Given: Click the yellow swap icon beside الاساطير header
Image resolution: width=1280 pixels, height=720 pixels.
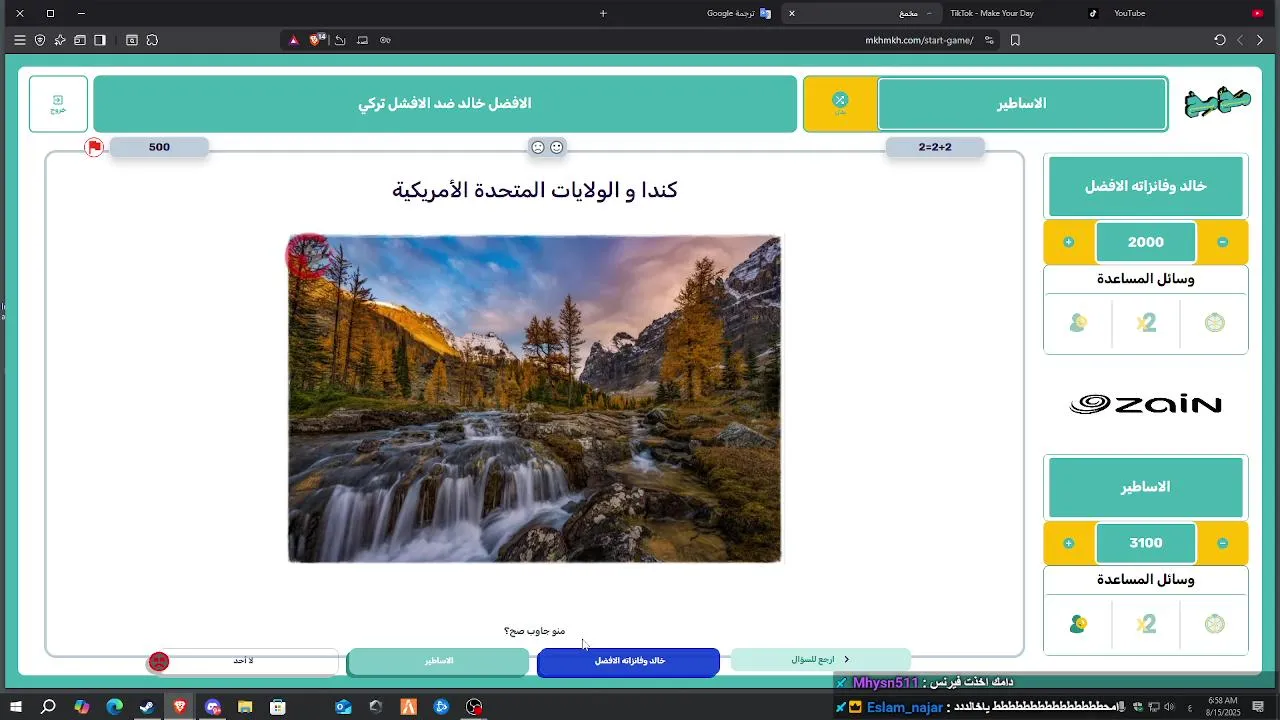Looking at the screenshot, I should [840, 103].
